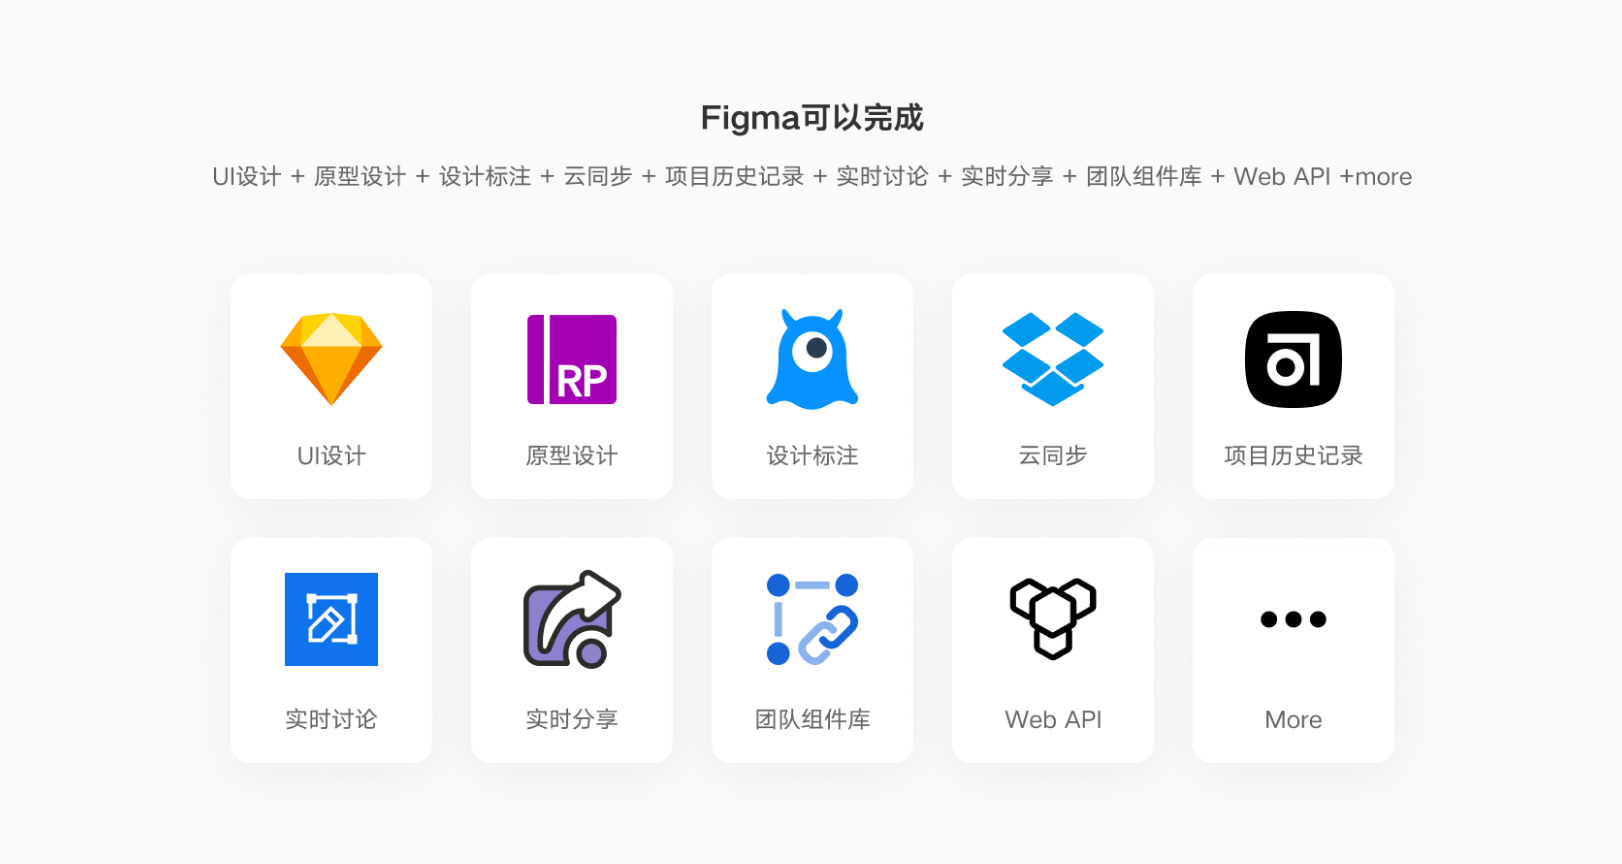Click the 云同步 card text
This screenshot has height=864, width=1622.
[x=1053, y=456]
